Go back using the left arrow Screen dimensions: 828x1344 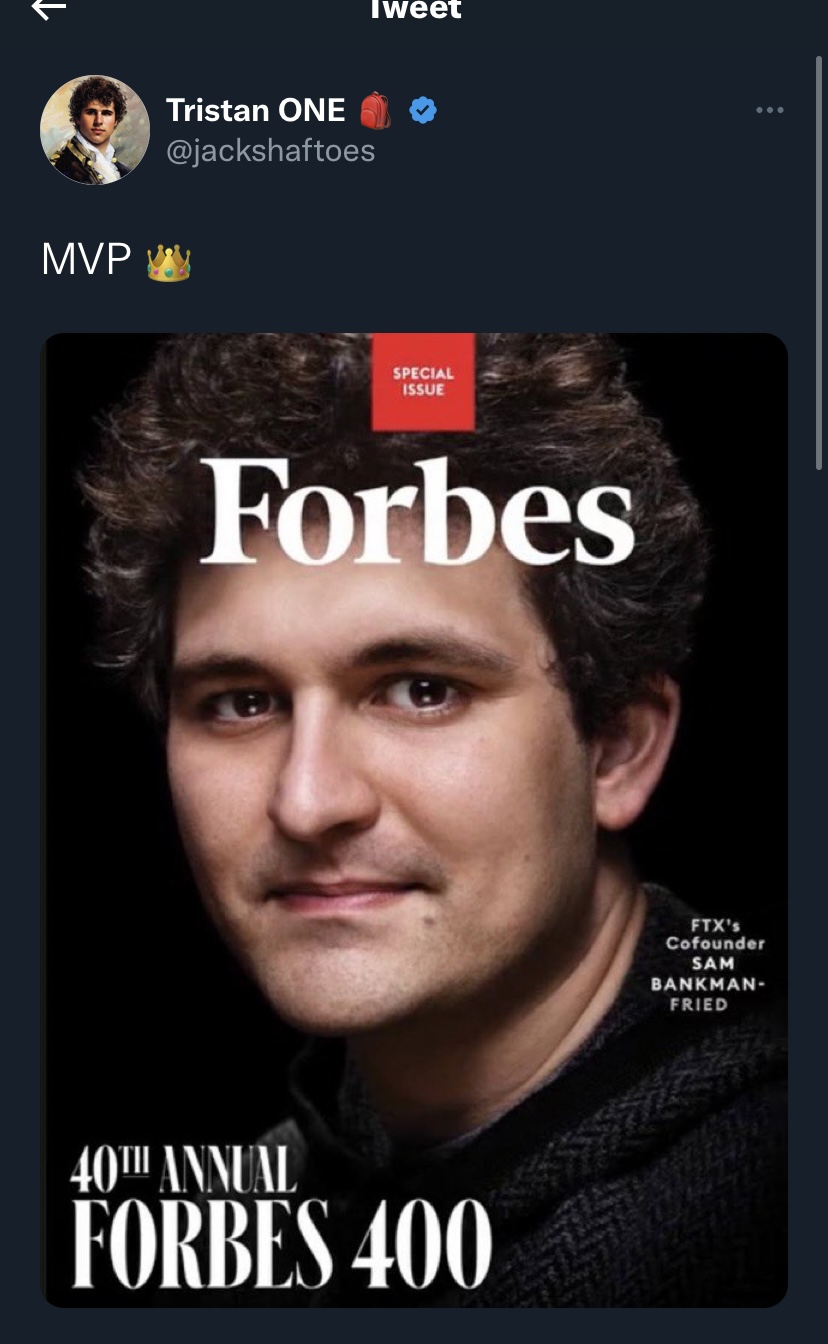click(x=48, y=8)
